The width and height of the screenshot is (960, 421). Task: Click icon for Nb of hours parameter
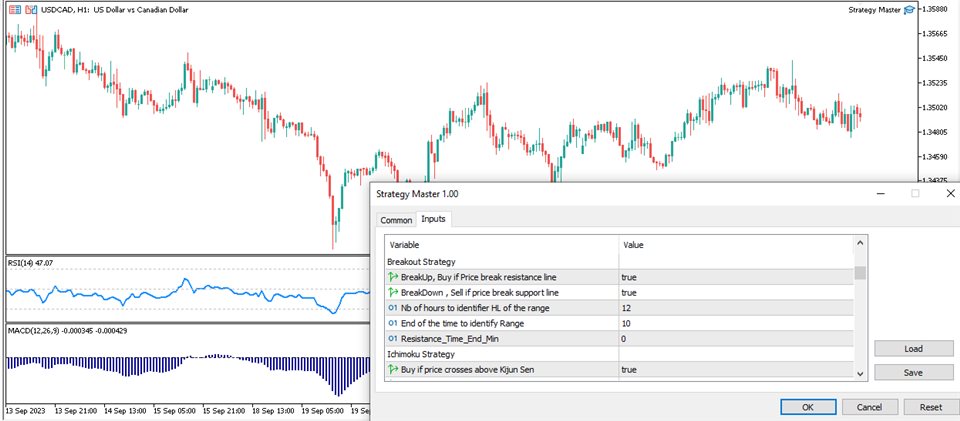pyautogui.click(x=392, y=308)
